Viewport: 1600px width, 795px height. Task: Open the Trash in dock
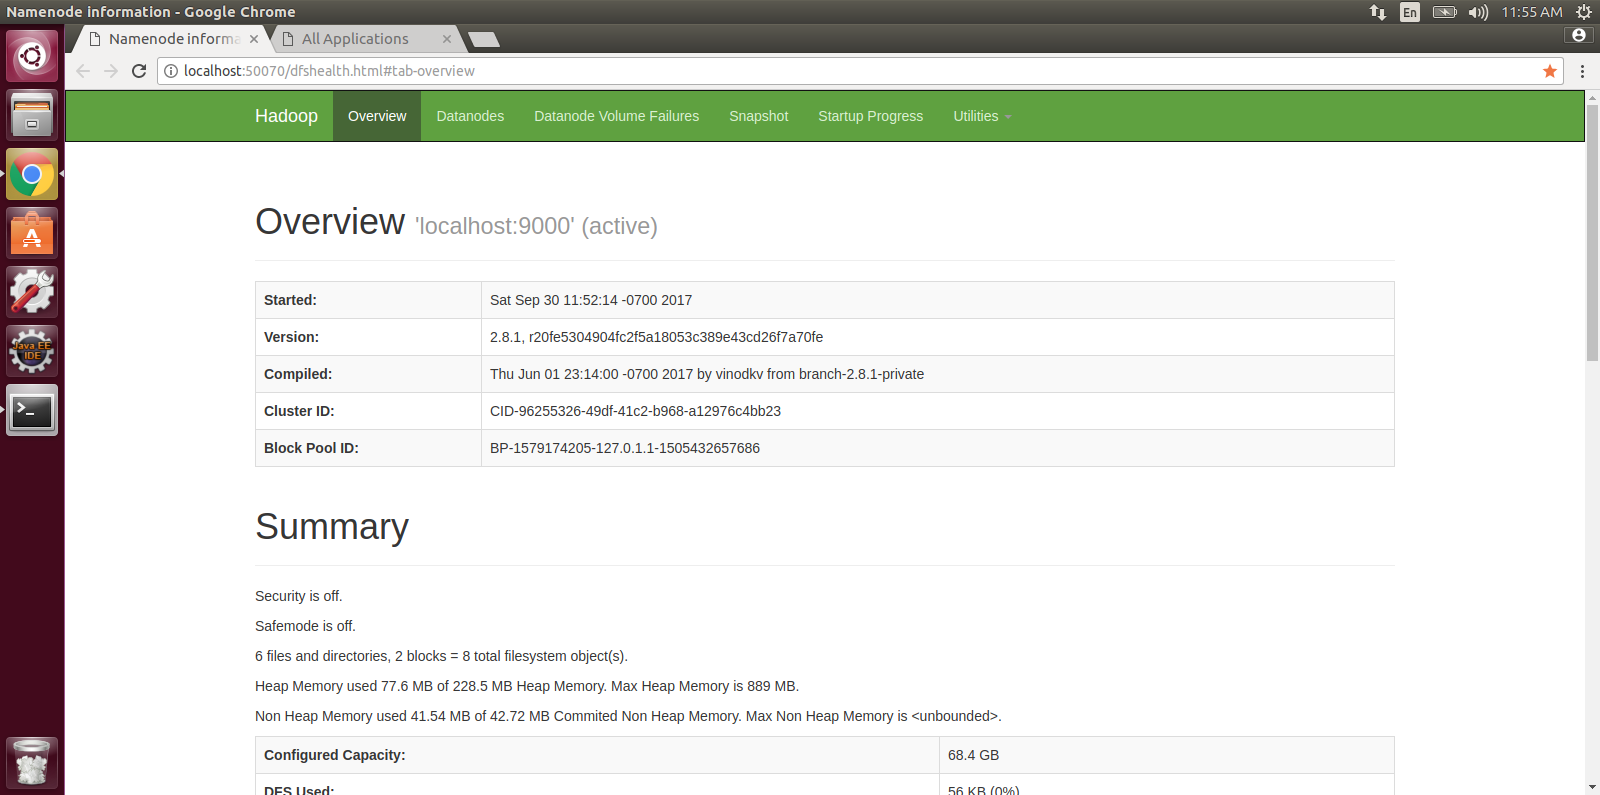[x=32, y=763]
